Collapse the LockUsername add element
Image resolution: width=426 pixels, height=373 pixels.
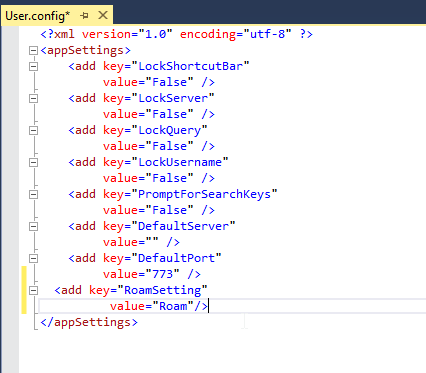click(33, 163)
